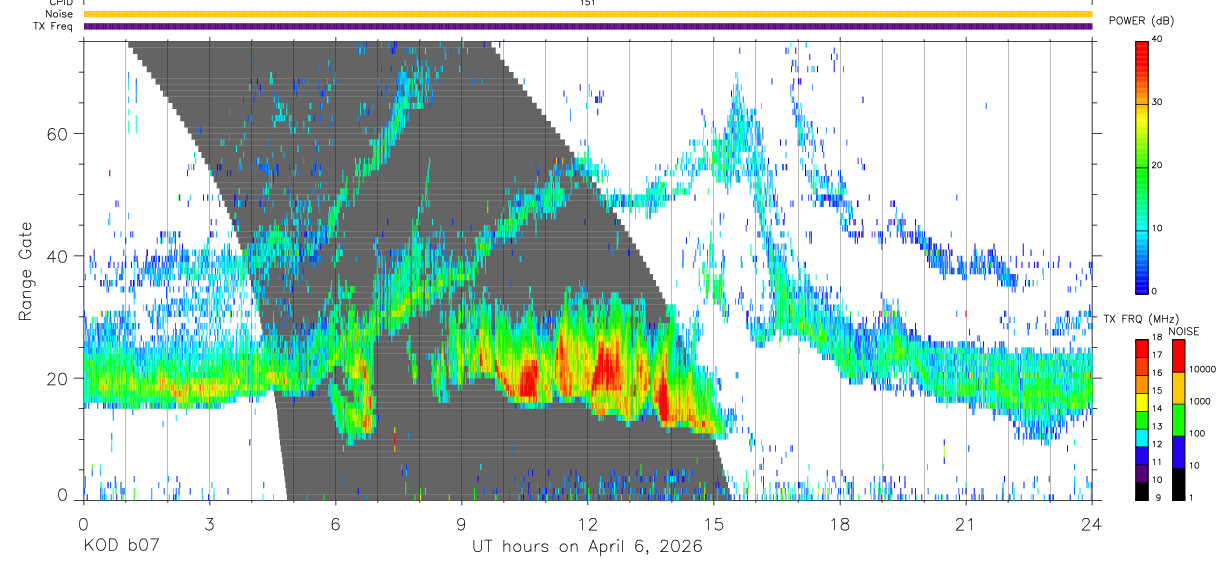Click the TX FRQ (MHz) legend title
This screenshot has height=567, width=1228.
[1141, 319]
